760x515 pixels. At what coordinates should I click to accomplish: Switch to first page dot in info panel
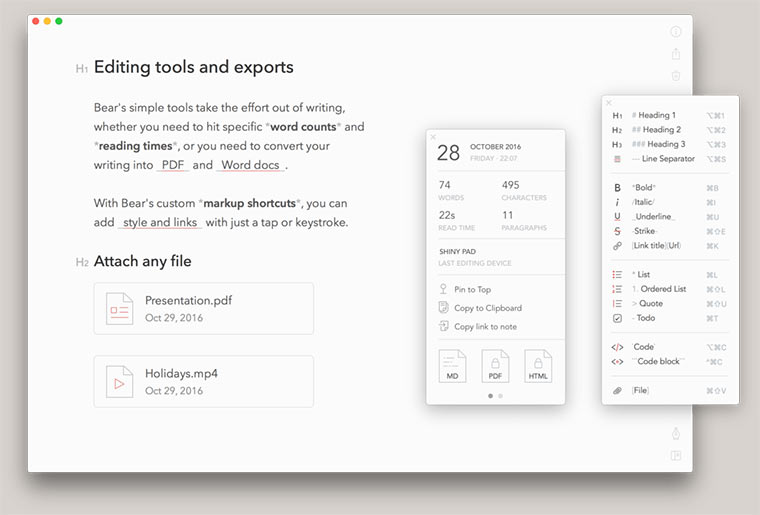[x=491, y=396]
